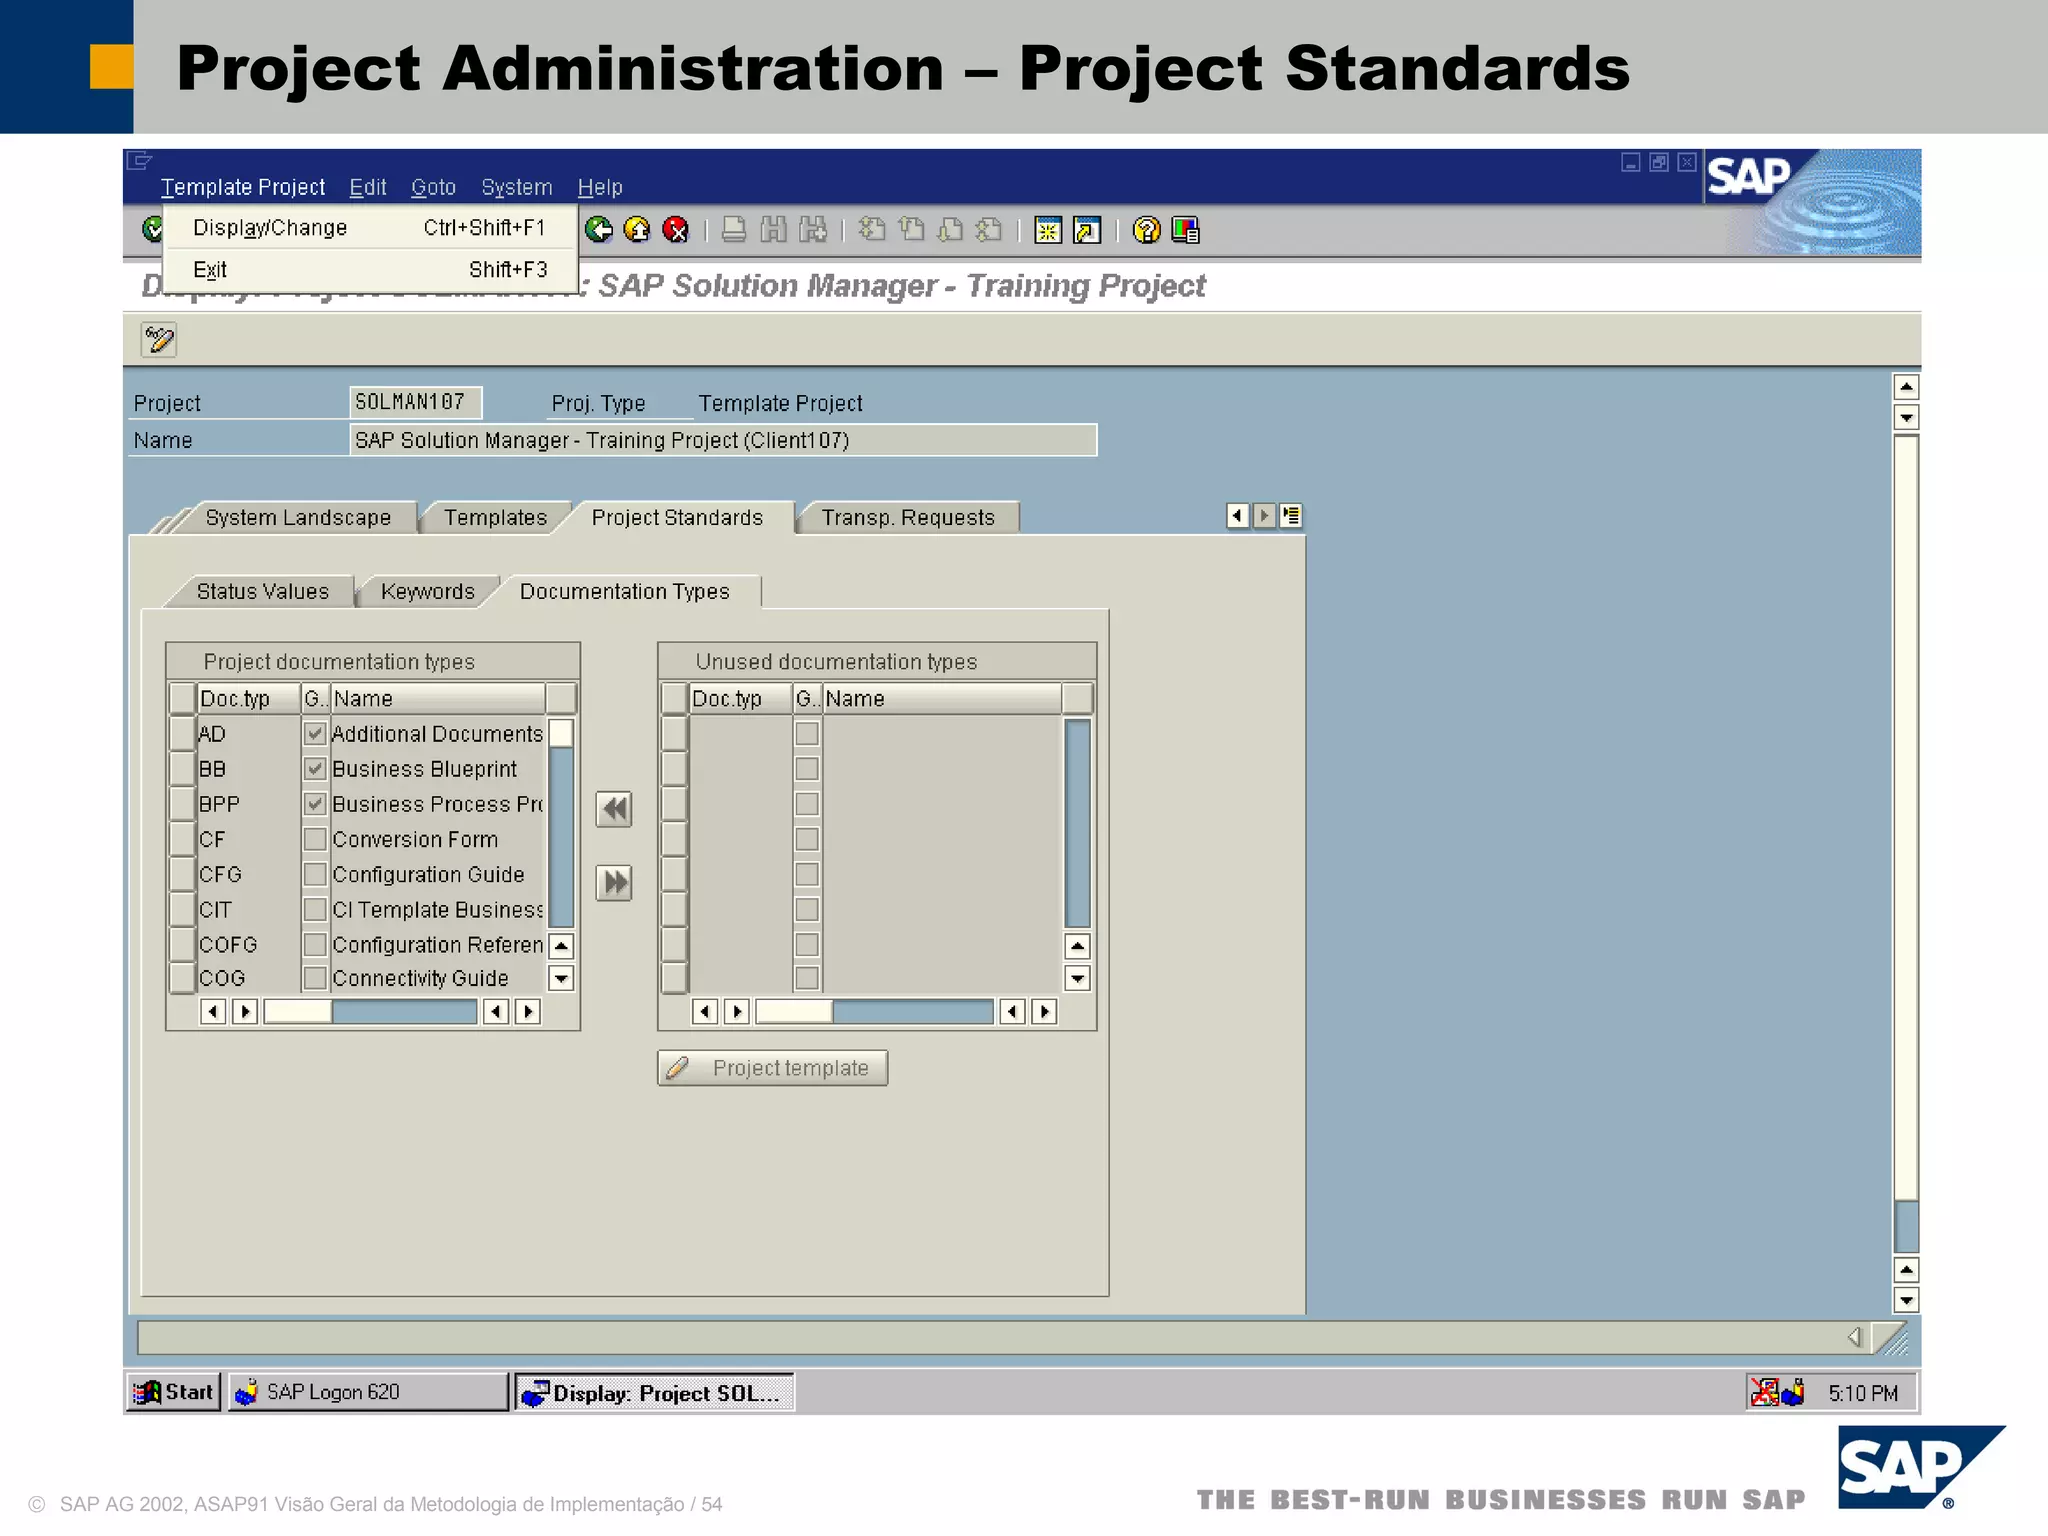Click the green Enter checkmark toolbar icon
This screenshot has height=1536, width=2048.
coord(152,230)
